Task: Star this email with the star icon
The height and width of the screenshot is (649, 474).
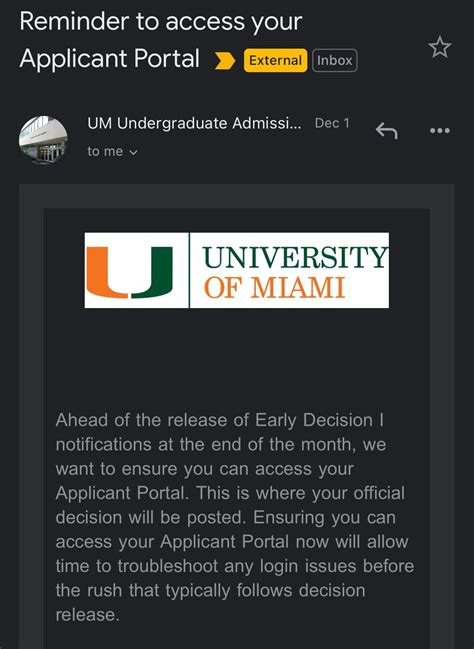Action: click(x=439, y=47)
